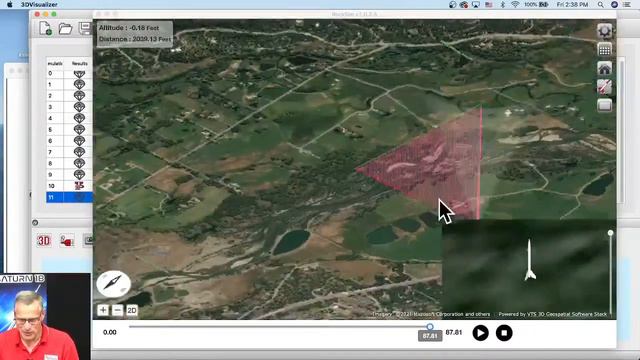Select simulation row 6
Image resolution: width=640 pixels, height=360 pixels.
[69, 141]
